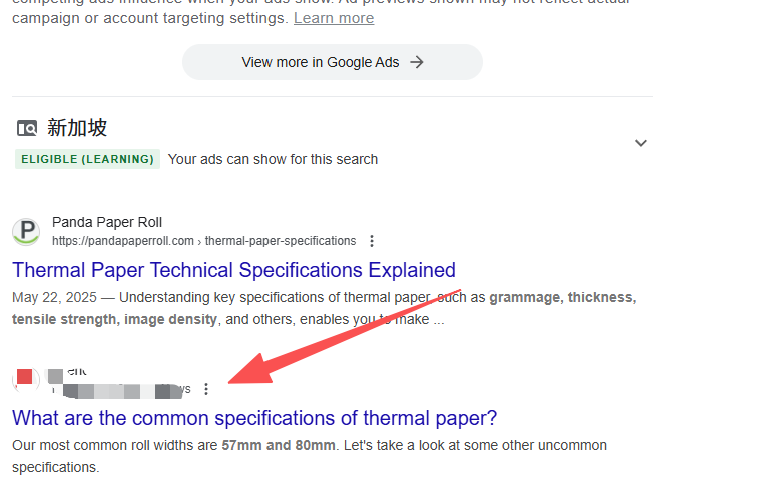760x491 pixels.
Task: Click Your ads can show for this search
Action: click(273, 159)
